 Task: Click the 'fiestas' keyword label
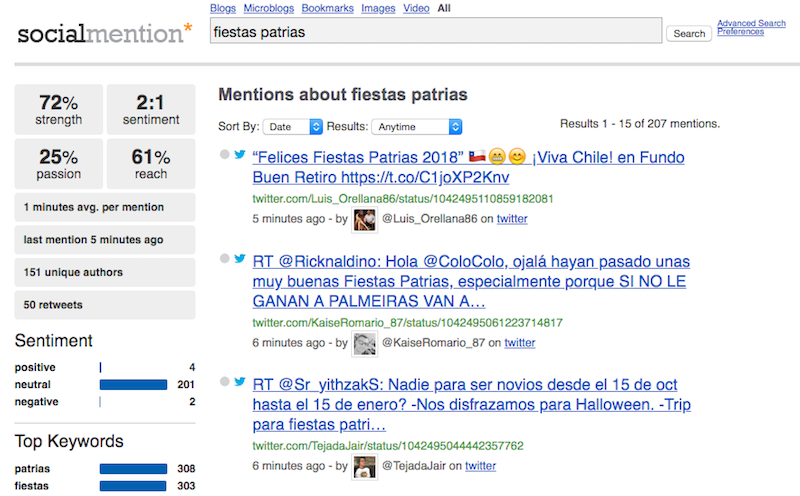point(32,486)
